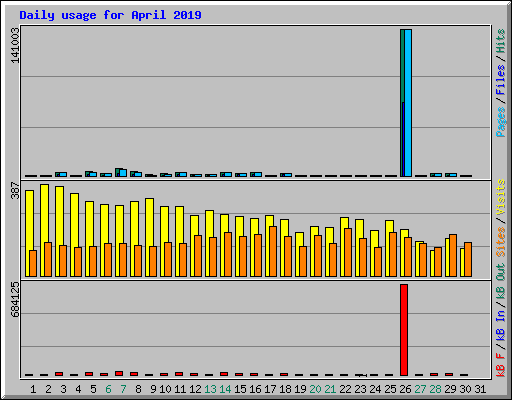
Task: Click the day 27 x-axis label
Action: pos(420,389)
